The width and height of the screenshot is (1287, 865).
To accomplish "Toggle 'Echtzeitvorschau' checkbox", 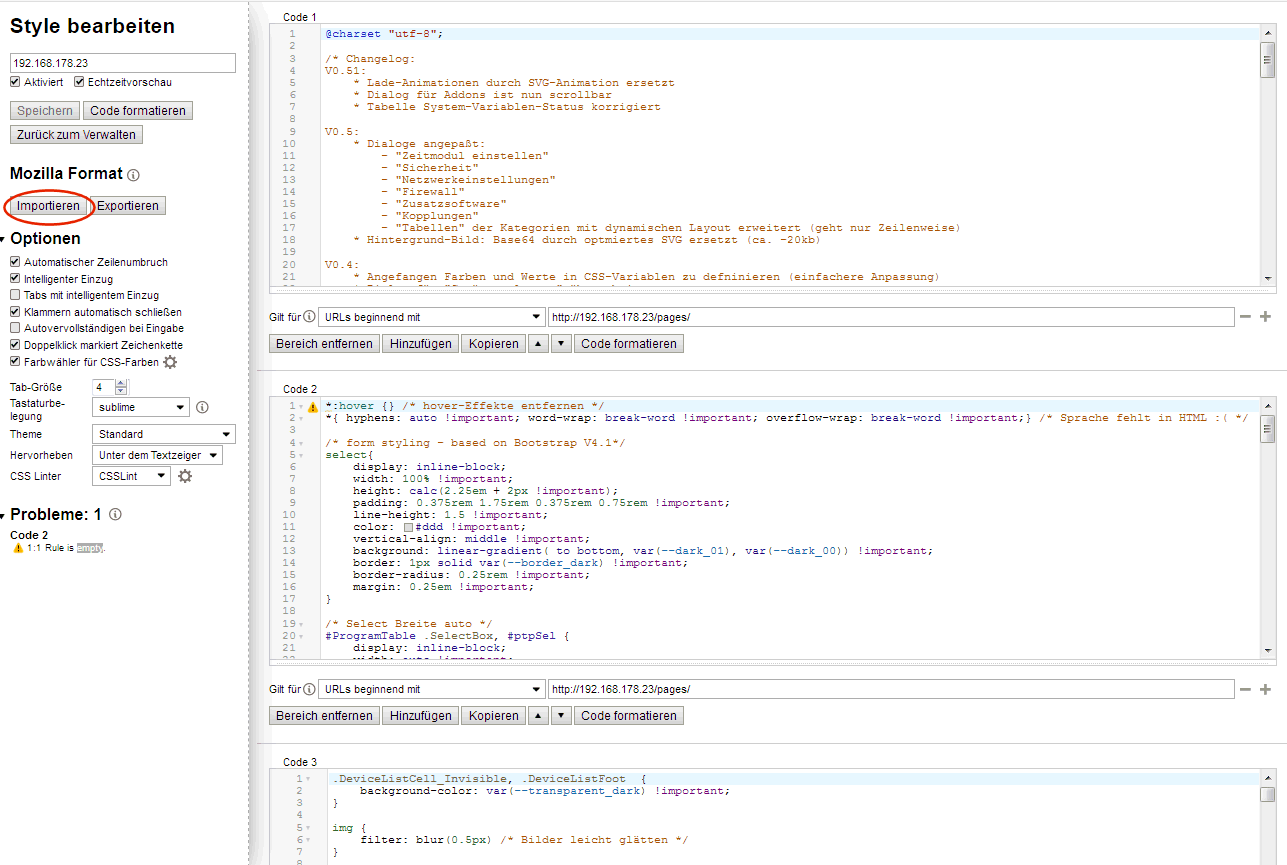I will pyautogui.click(x=79, y=82).
